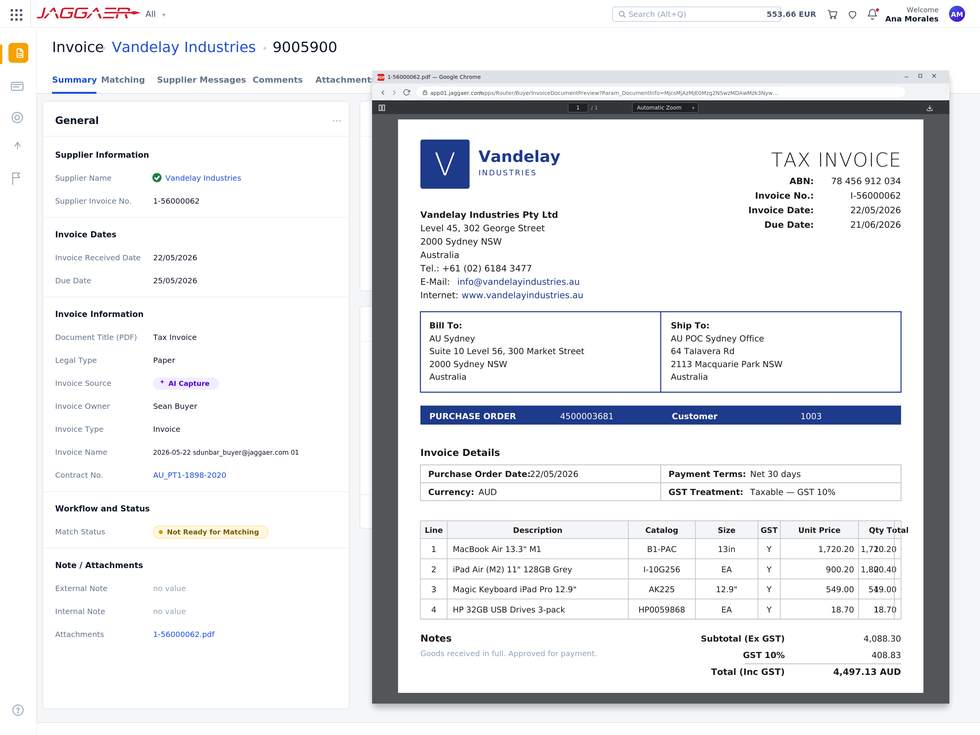Image resolution: width=980 pixels, height=735 pixels.
Task: Switch to the Supplier Messages tab
Action: click(201, 79)
